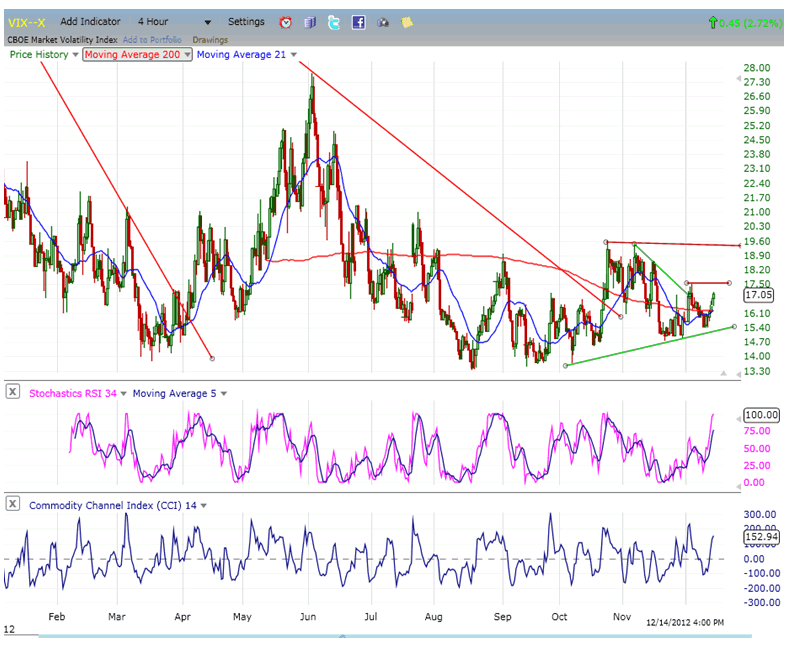Click the alarm clock alert icon
Viewport: 789px width, 645px height.
click(286, 22)
